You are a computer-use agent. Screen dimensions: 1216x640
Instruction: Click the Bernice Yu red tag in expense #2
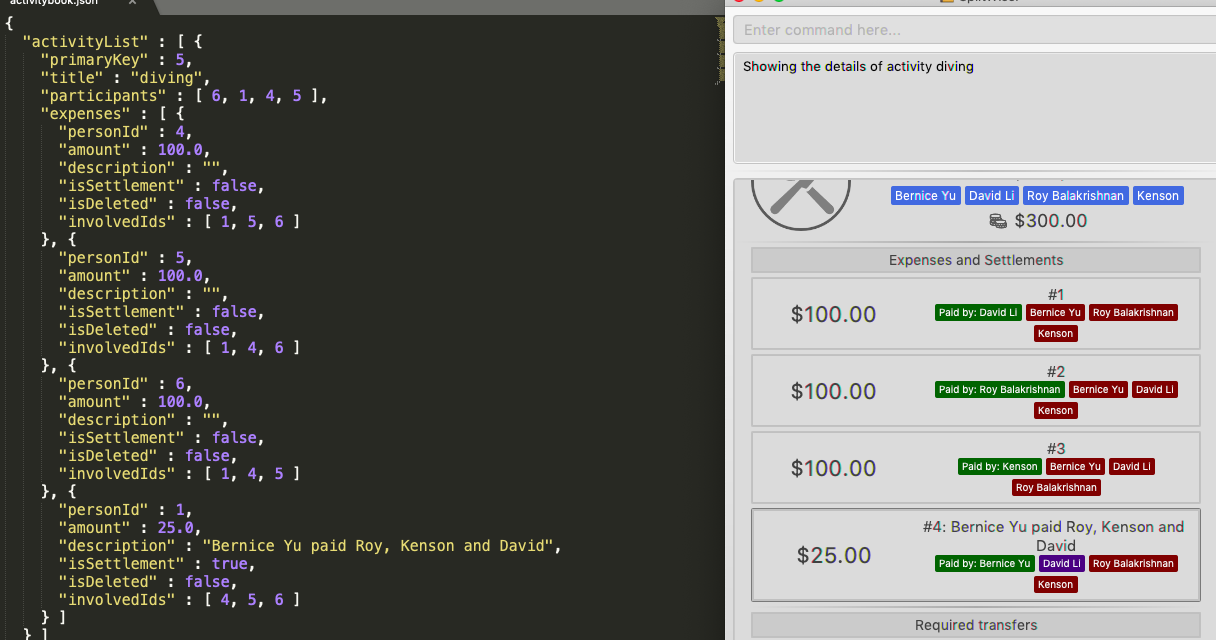[x=1098, y=390]
